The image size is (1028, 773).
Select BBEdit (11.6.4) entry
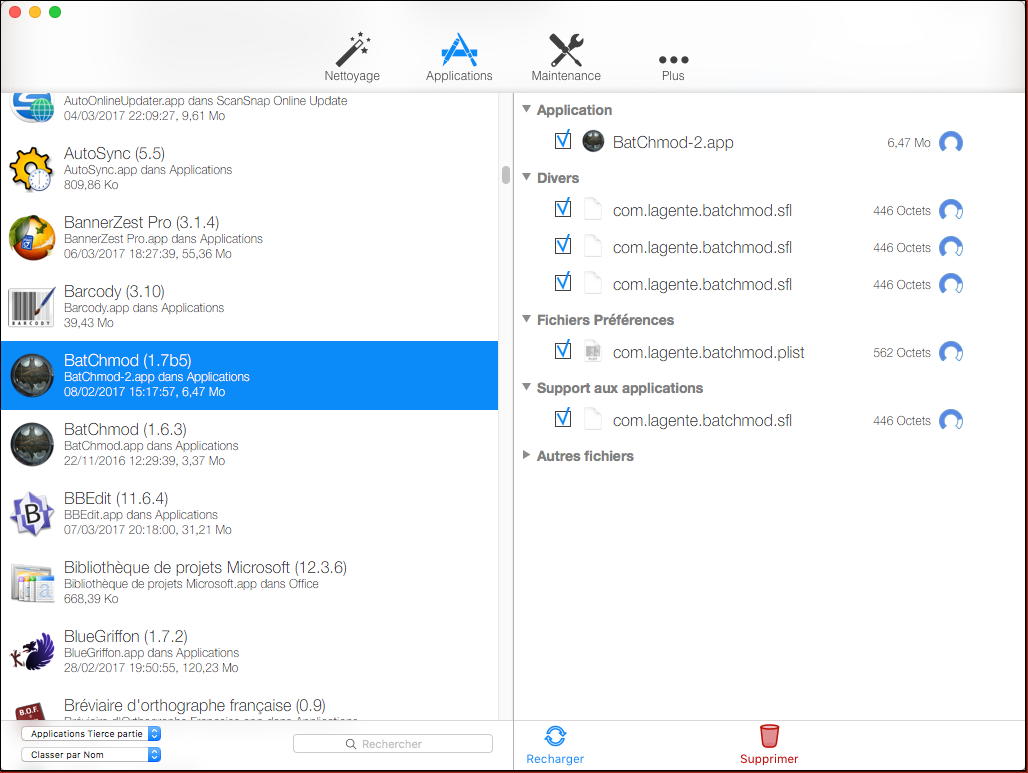[x=249, y=514]
